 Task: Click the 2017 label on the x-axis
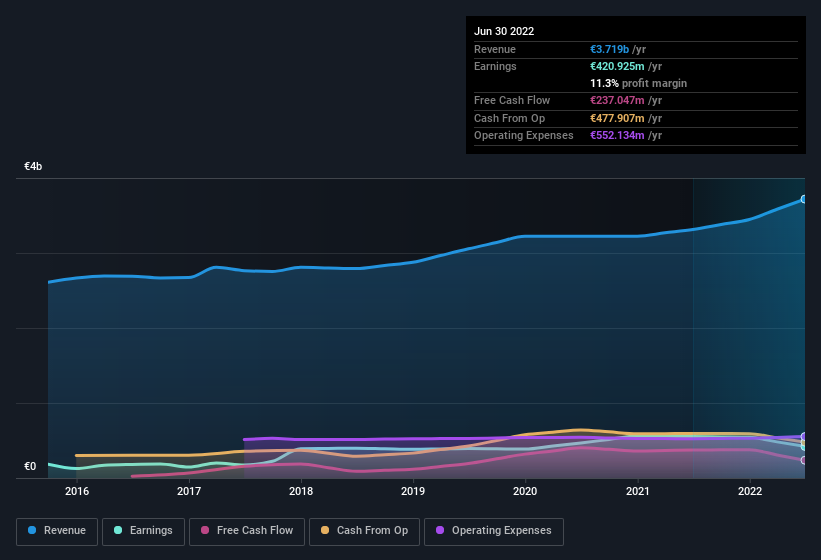[x=188, y=491]
